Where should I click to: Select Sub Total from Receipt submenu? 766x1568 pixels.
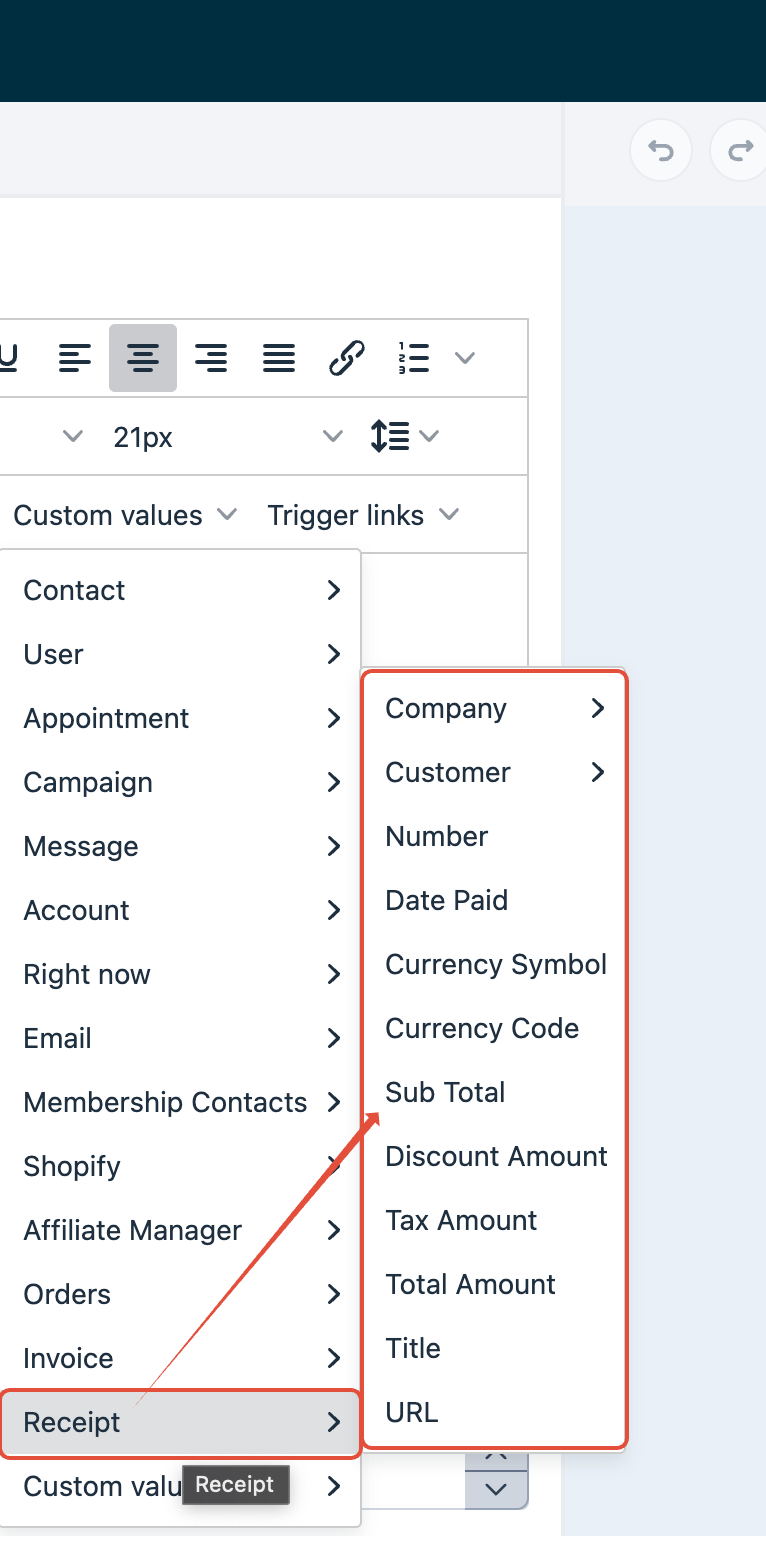click(445, 1092)
